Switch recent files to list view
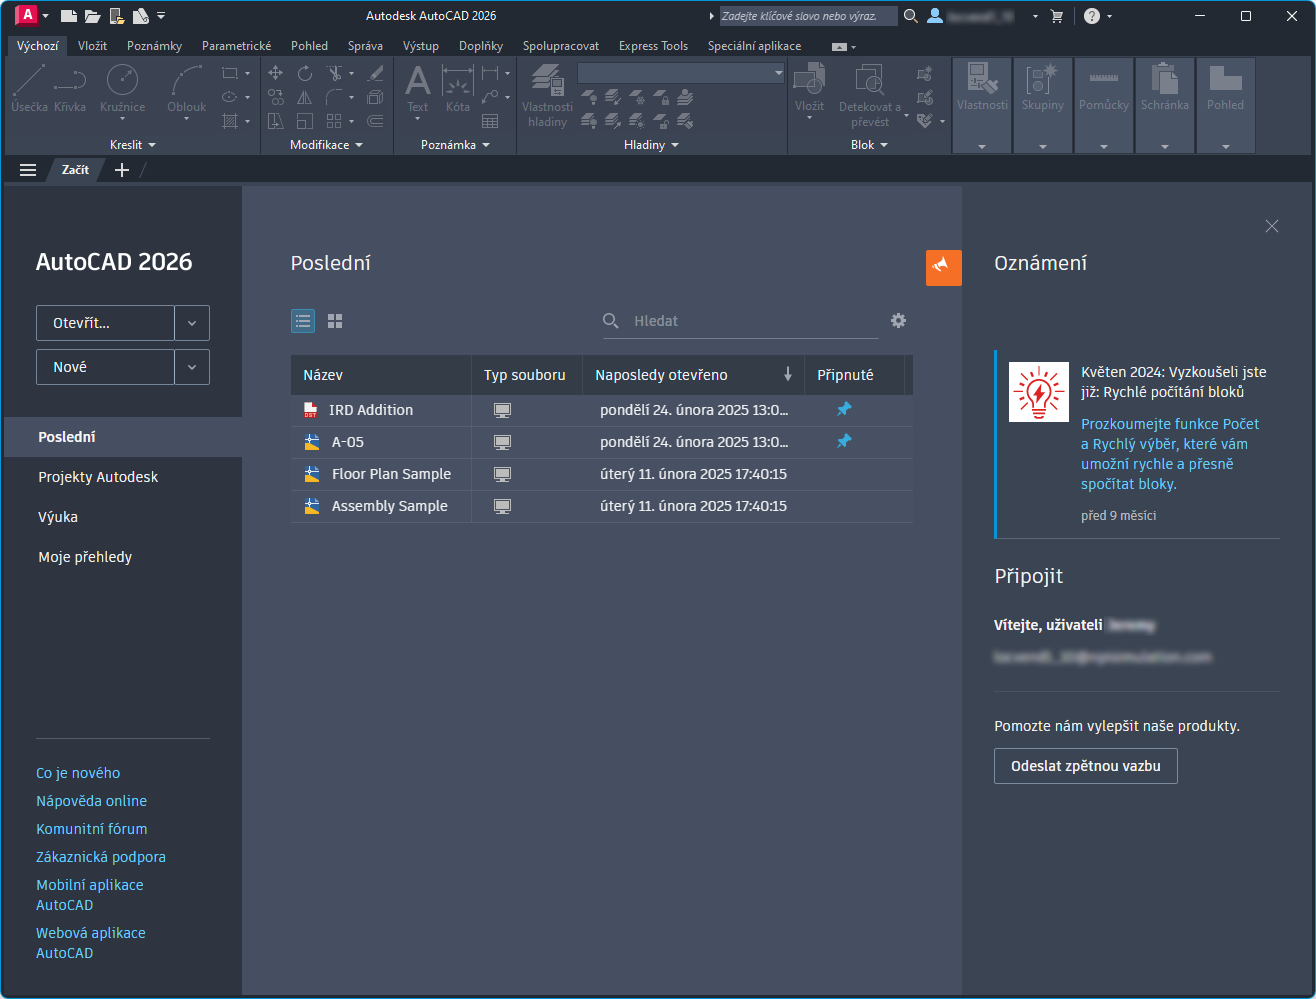Image resolution: width=1316 pixels, height=999 pixels. 303,321
